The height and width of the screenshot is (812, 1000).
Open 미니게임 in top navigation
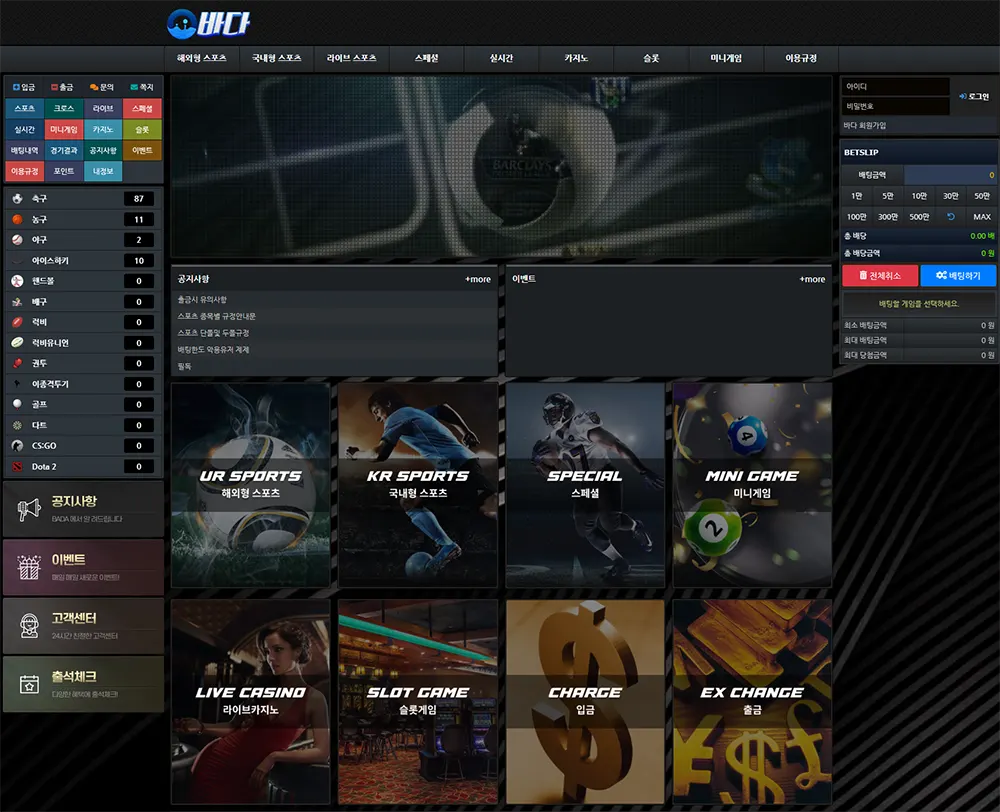pos(726,58)
